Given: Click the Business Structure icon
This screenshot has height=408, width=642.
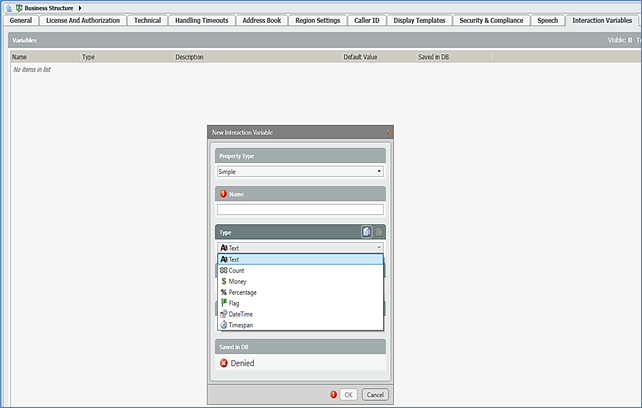Looking at the screenshot, I should click(19, 8).
